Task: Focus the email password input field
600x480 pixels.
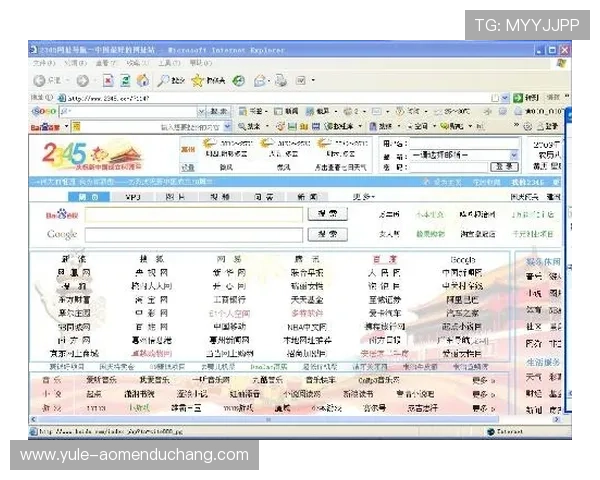Action: click(450, 167)
